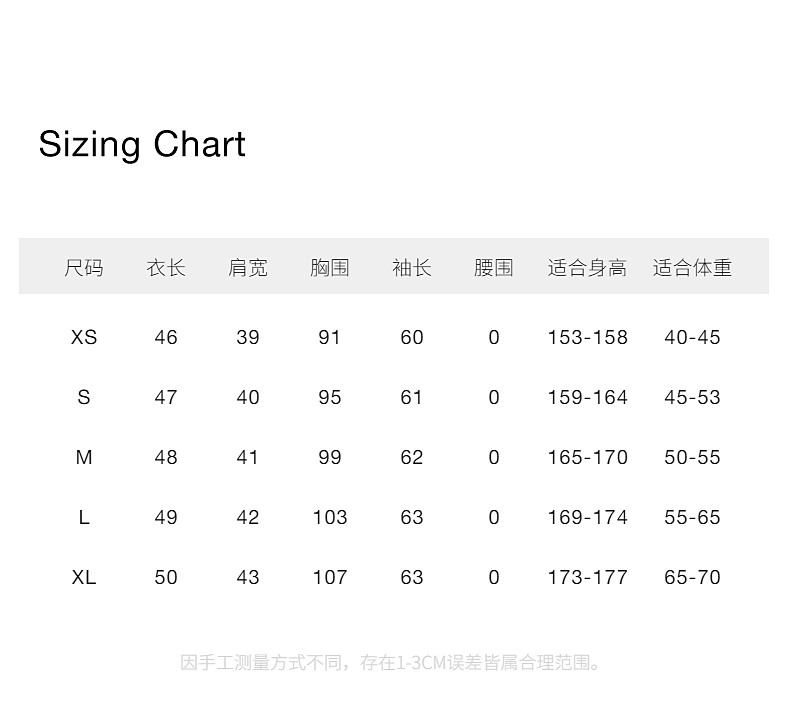Select the bust value 99

pyautogui.click(x=330, y=457)
